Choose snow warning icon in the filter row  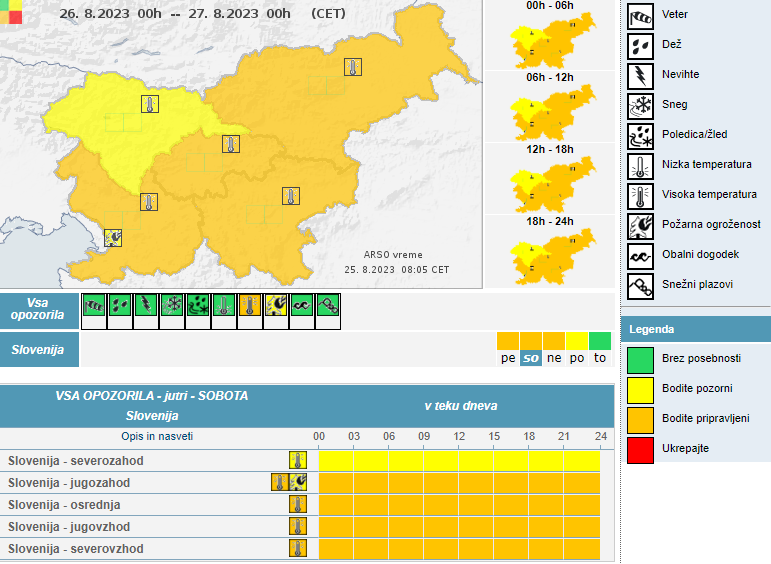172,306
